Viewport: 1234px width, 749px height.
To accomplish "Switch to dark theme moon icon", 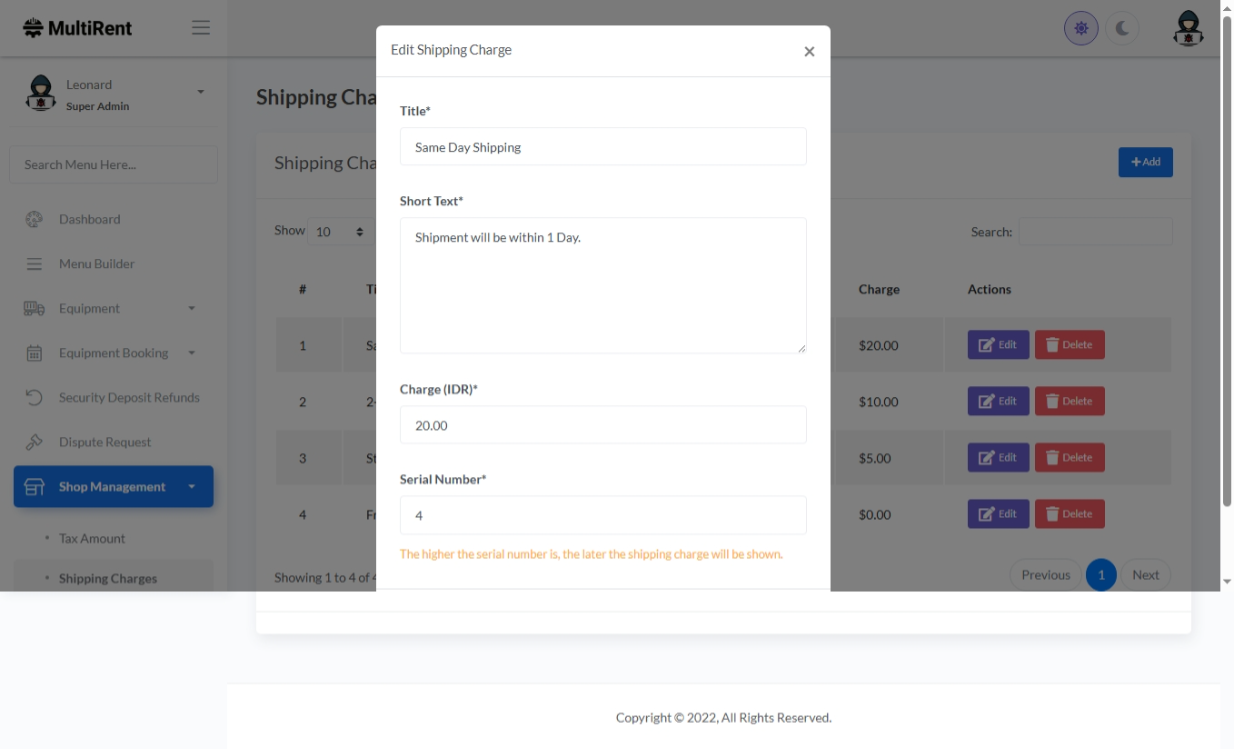I will pos(1122,28).
